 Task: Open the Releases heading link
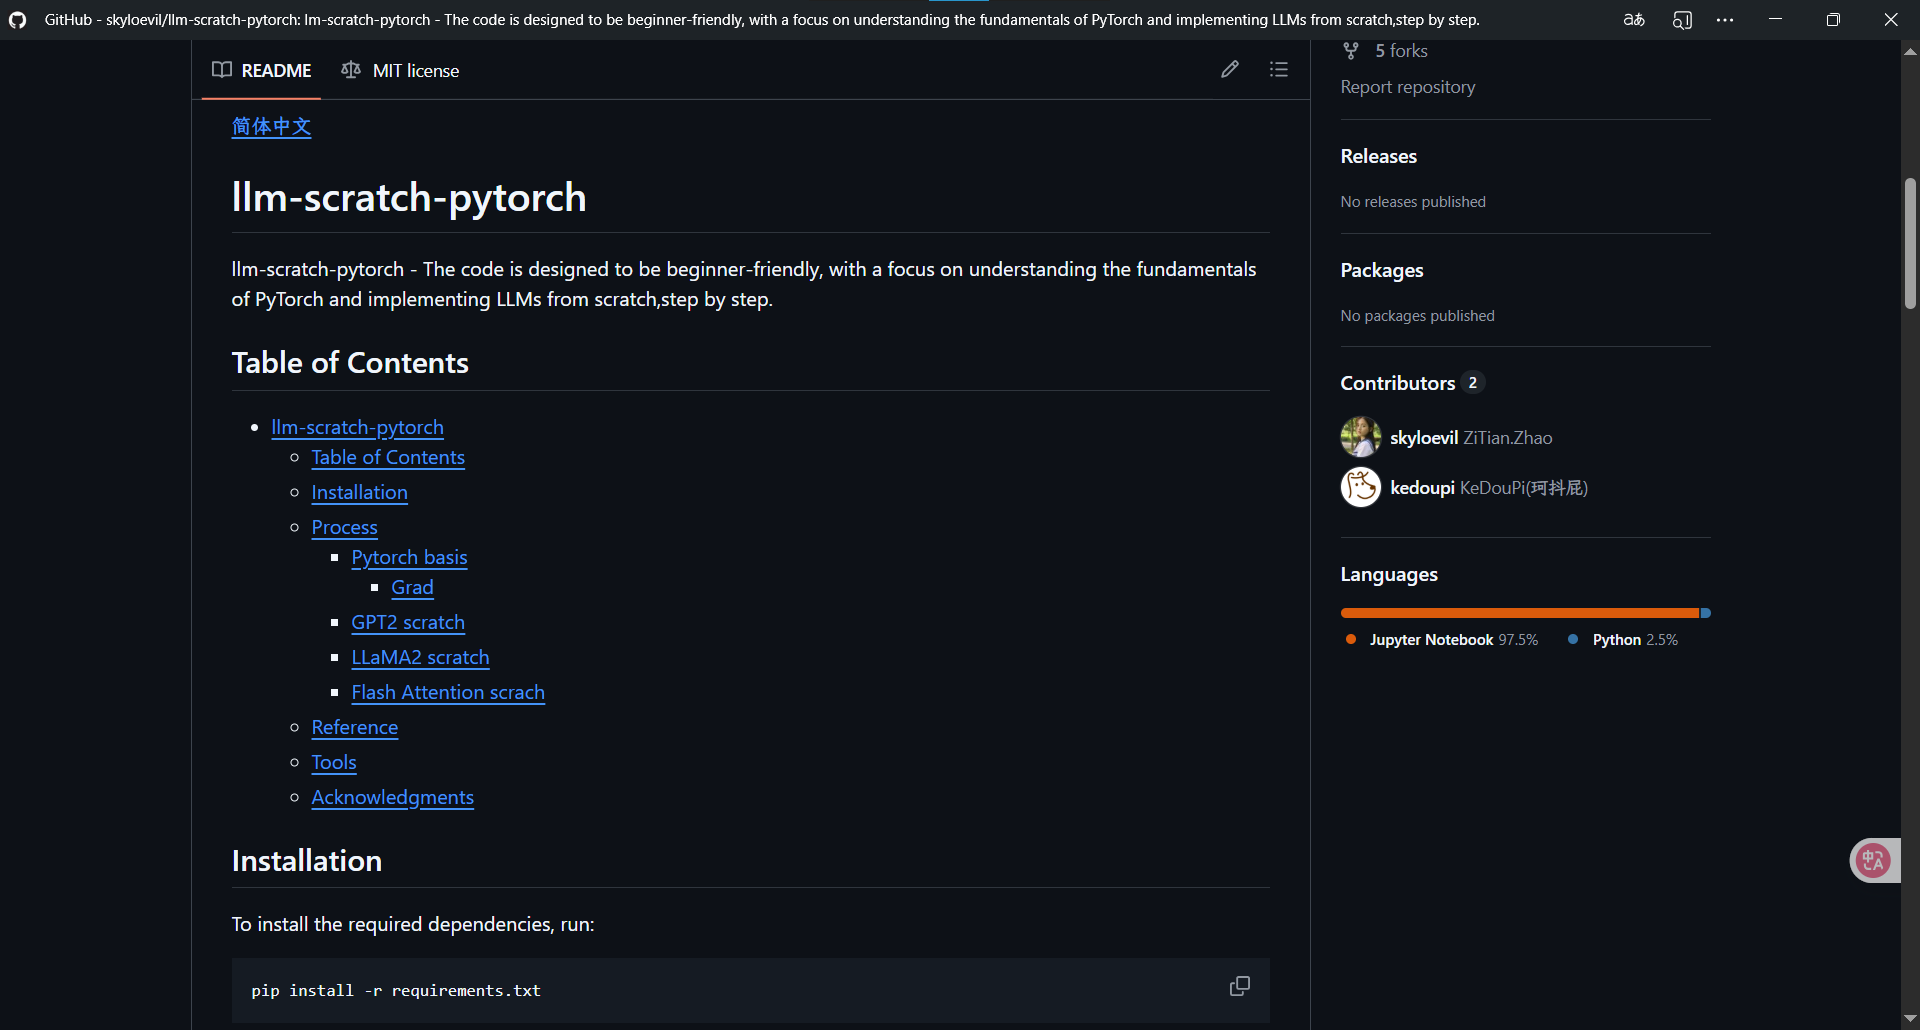(x=1379, y=156)
